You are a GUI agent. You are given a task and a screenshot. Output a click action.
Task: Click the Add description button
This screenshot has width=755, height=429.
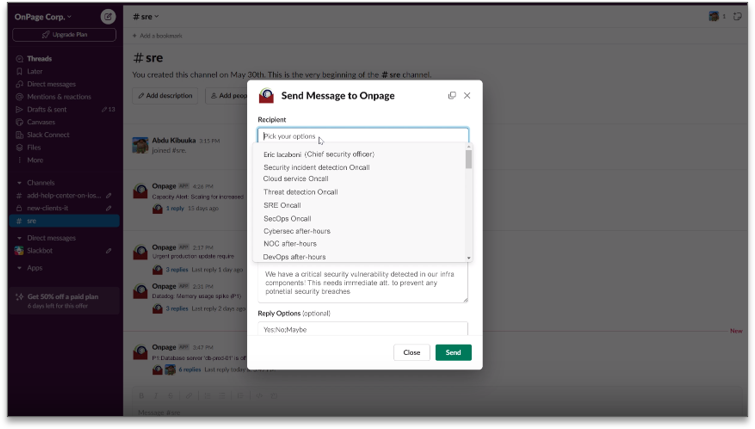[x=165, y=96]
